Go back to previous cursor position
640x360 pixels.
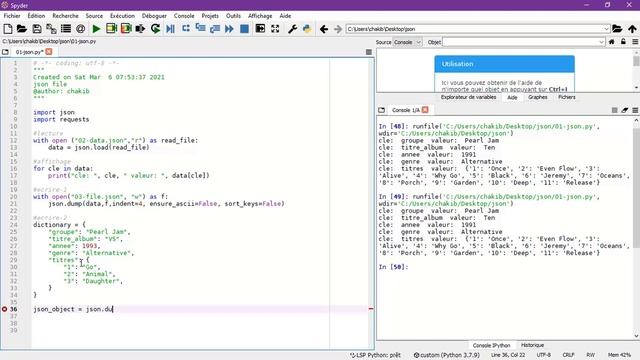click(324, 29)
